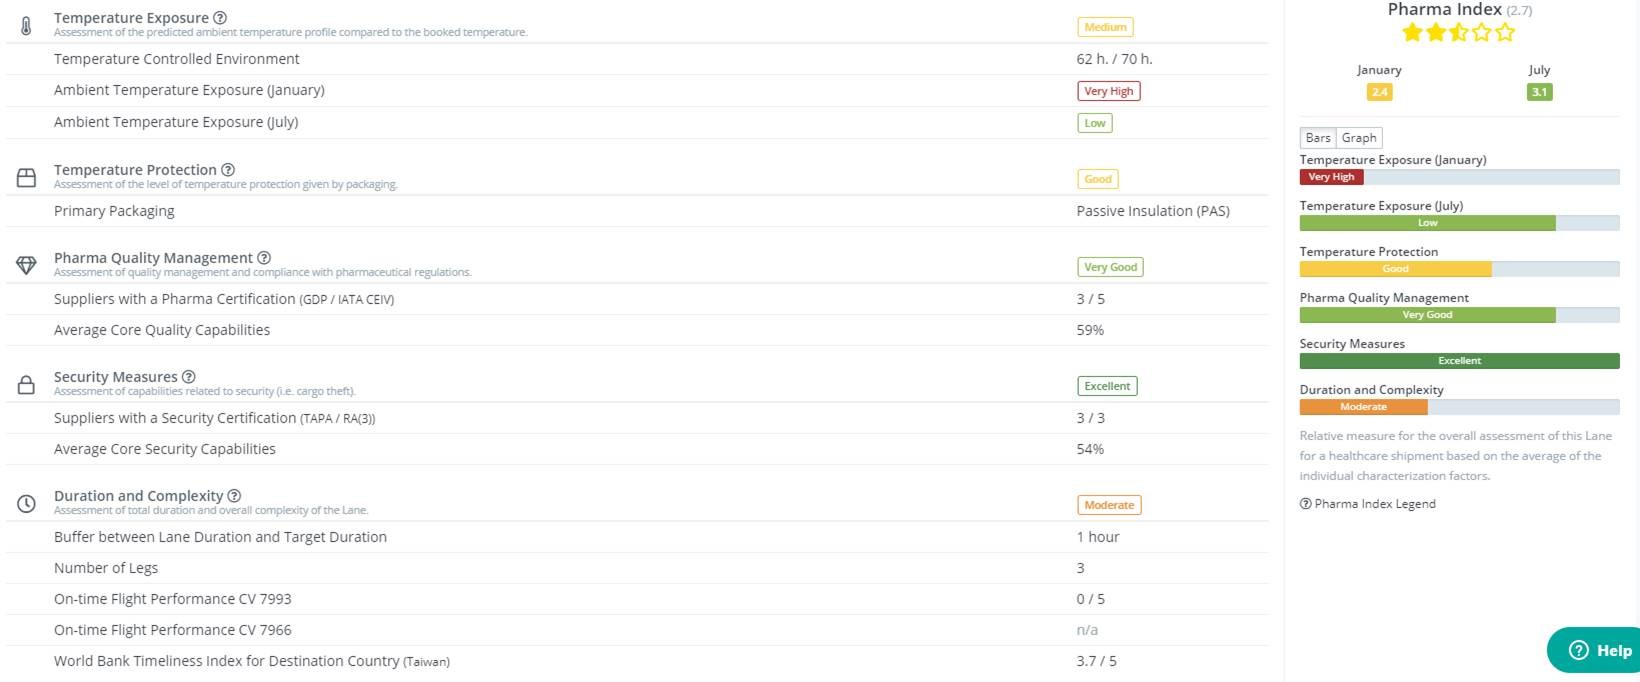Open the Pharma Index Legend link
The height and width of the screenshot is (682, 1640).
(1368, 504)
